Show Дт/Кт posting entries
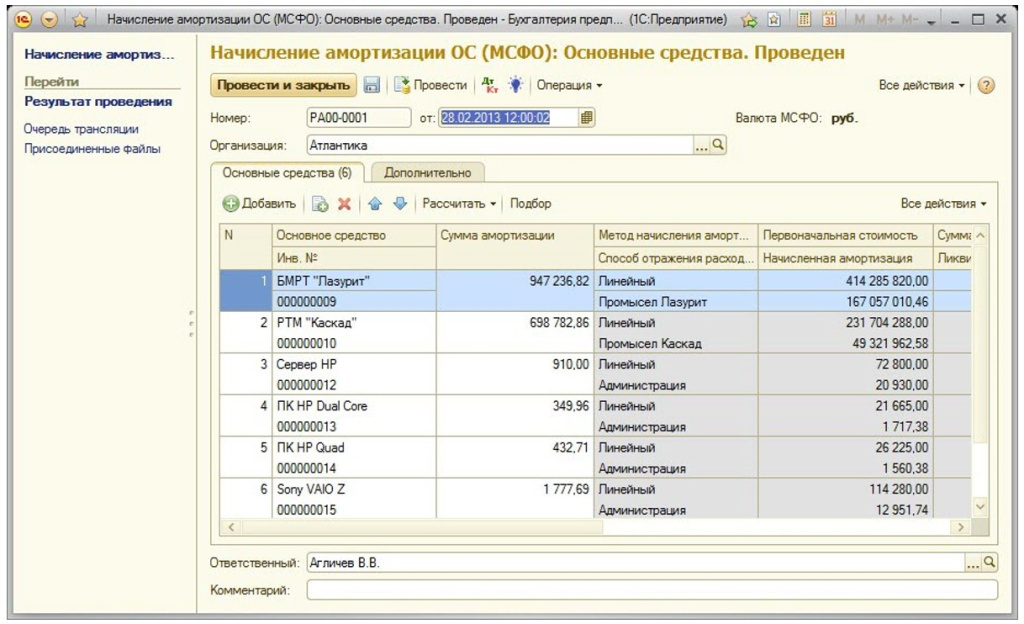Image resolution: width=1024 pixels, height=624 pixels. click(x=489, y=85)
